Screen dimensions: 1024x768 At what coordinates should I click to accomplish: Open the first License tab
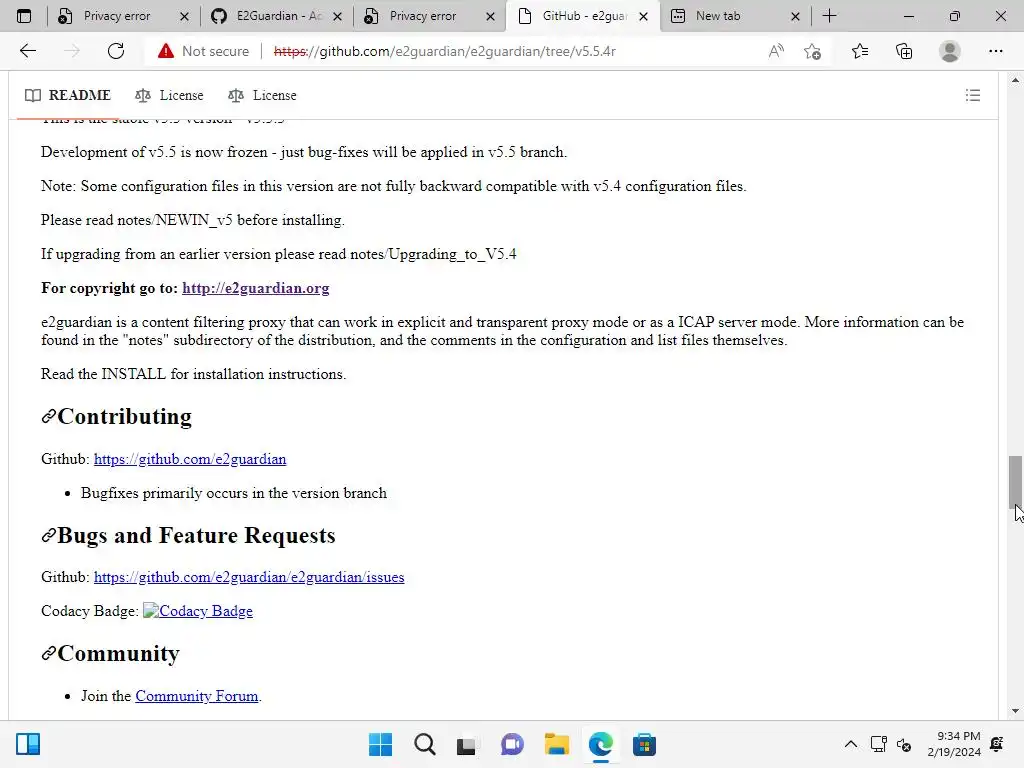click(x=169, y=95)
